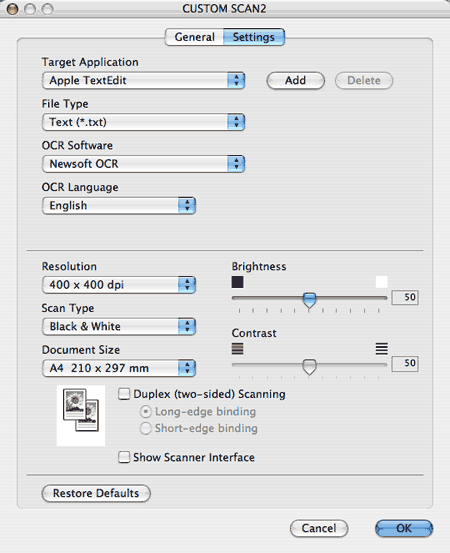Select the Settings tab

coord(254,37)
